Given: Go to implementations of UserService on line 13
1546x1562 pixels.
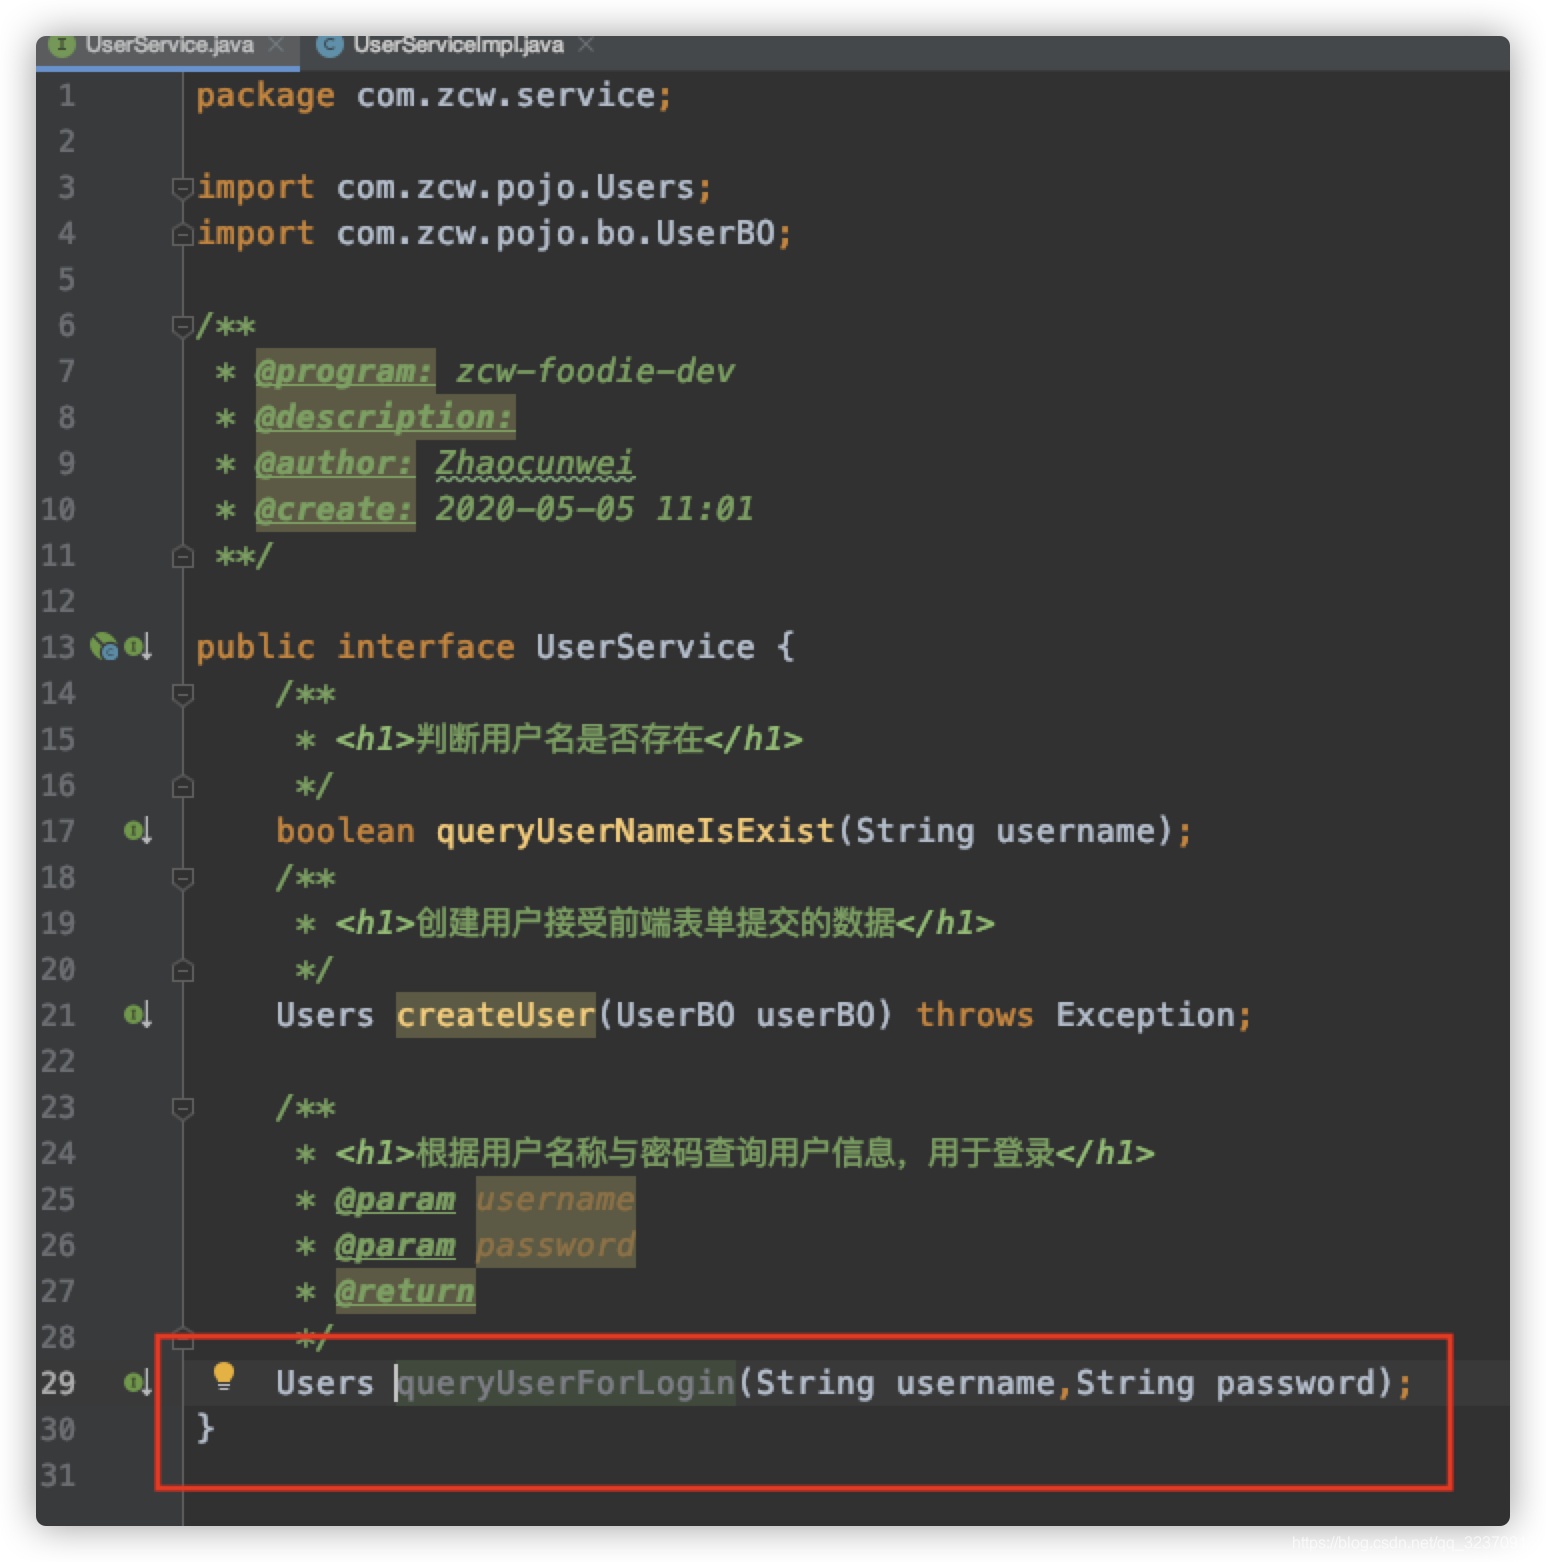Looking at the screenshot, I should [x=138, y=647].
